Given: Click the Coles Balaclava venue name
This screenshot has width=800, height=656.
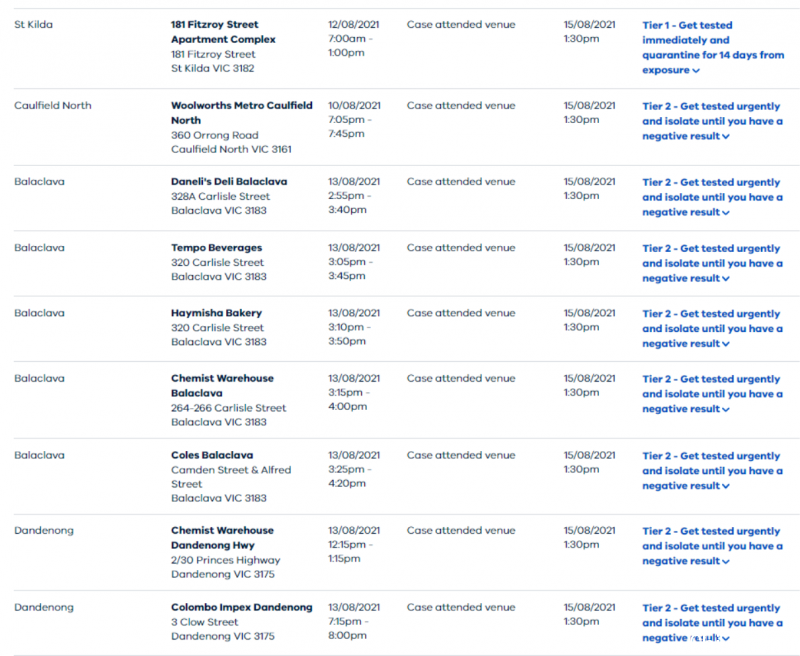Looking at the screenshot, I should (211, 455).
